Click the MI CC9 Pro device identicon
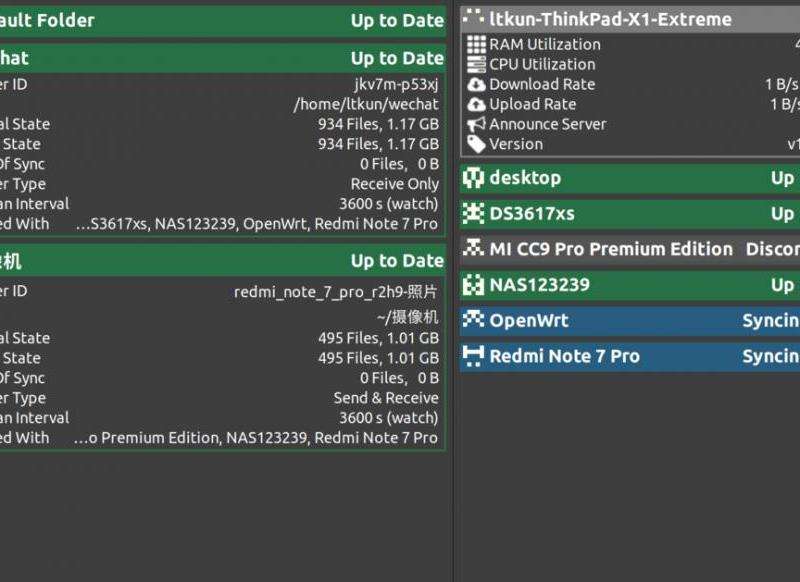Screen dimensions: 800x582 473,249
